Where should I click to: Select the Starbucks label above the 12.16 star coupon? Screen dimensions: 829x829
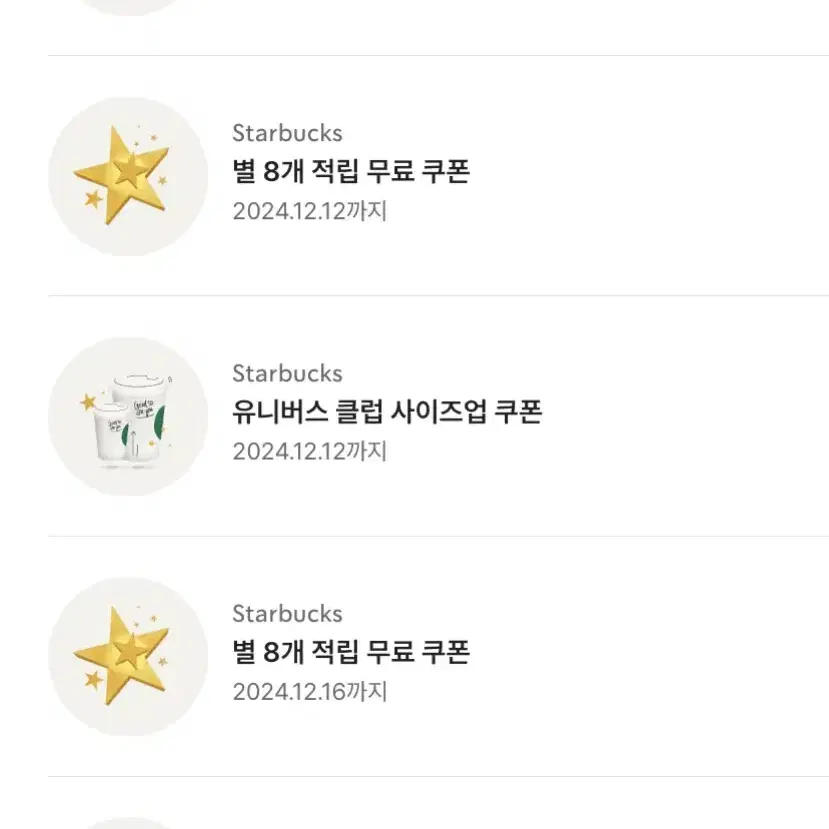(287, 614)
